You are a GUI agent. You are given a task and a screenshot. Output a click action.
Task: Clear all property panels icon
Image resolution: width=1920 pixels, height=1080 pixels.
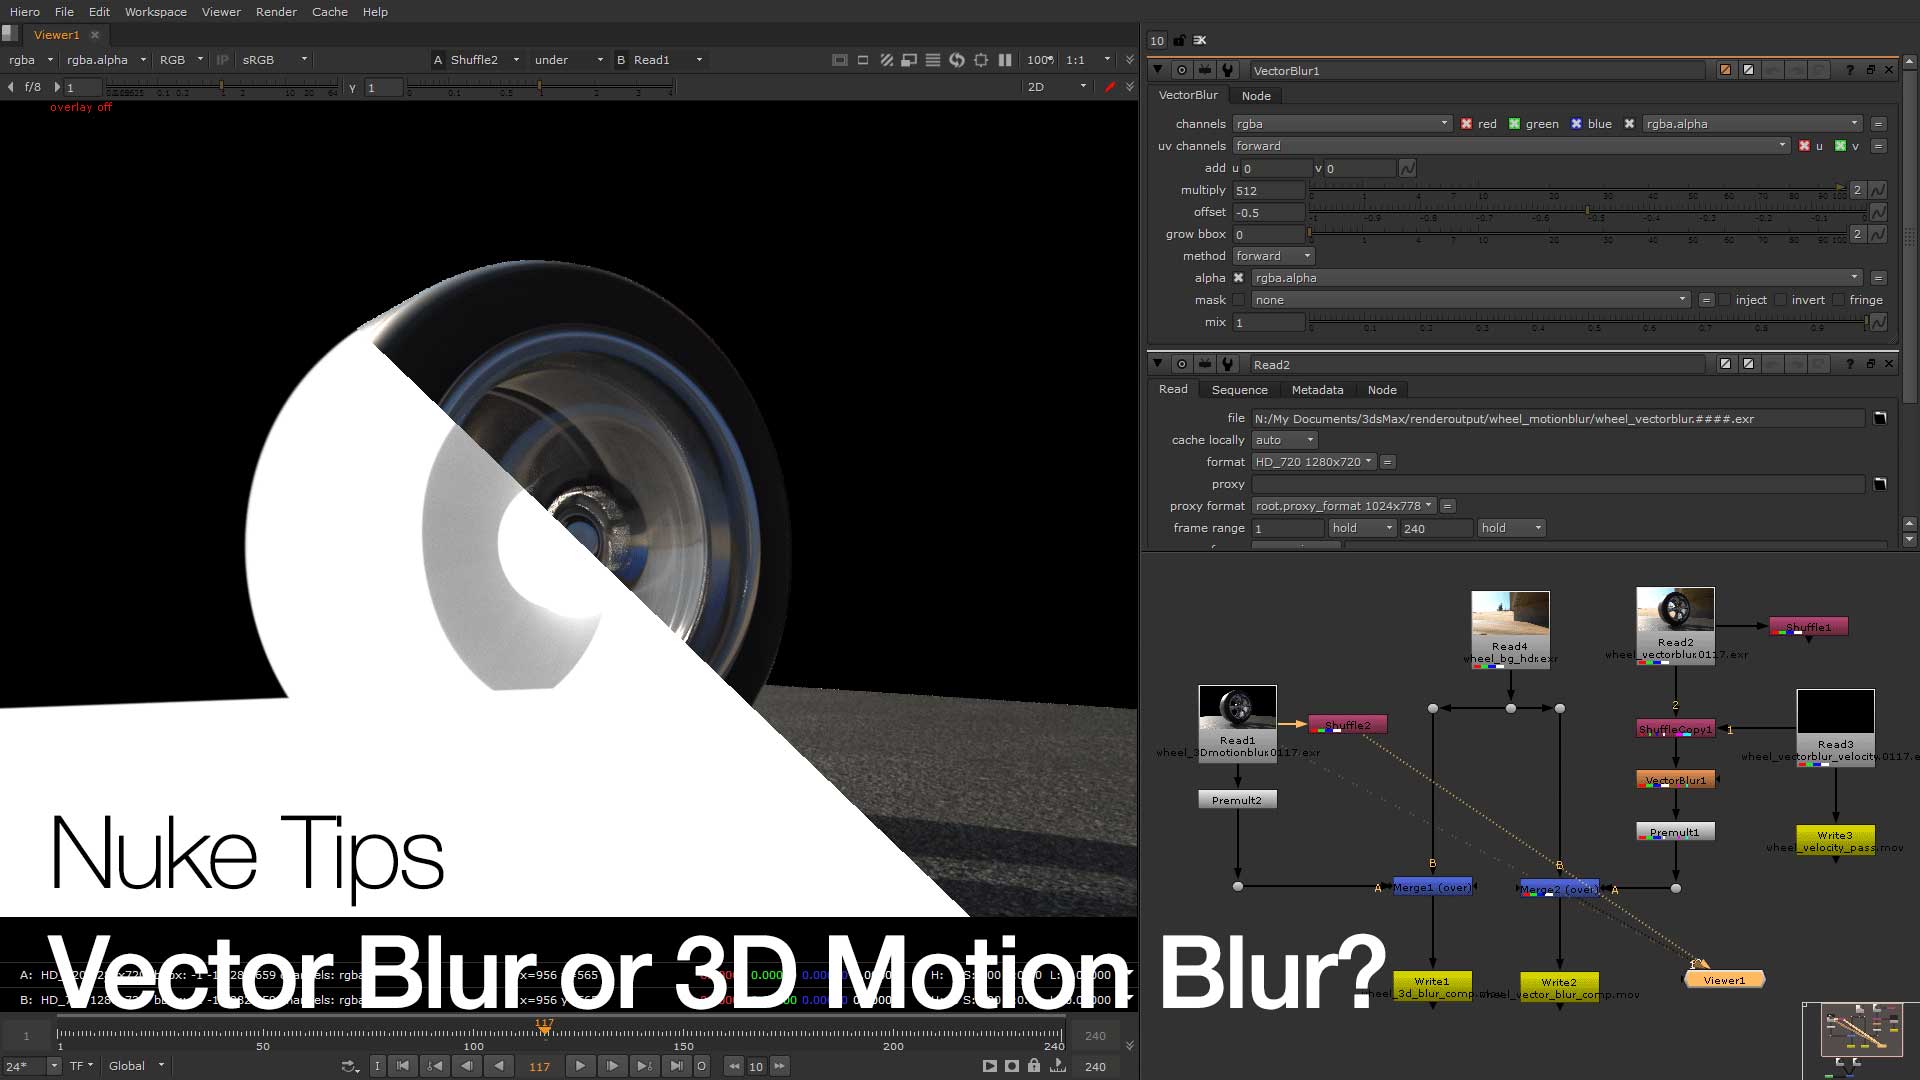tap(1200, 41)
